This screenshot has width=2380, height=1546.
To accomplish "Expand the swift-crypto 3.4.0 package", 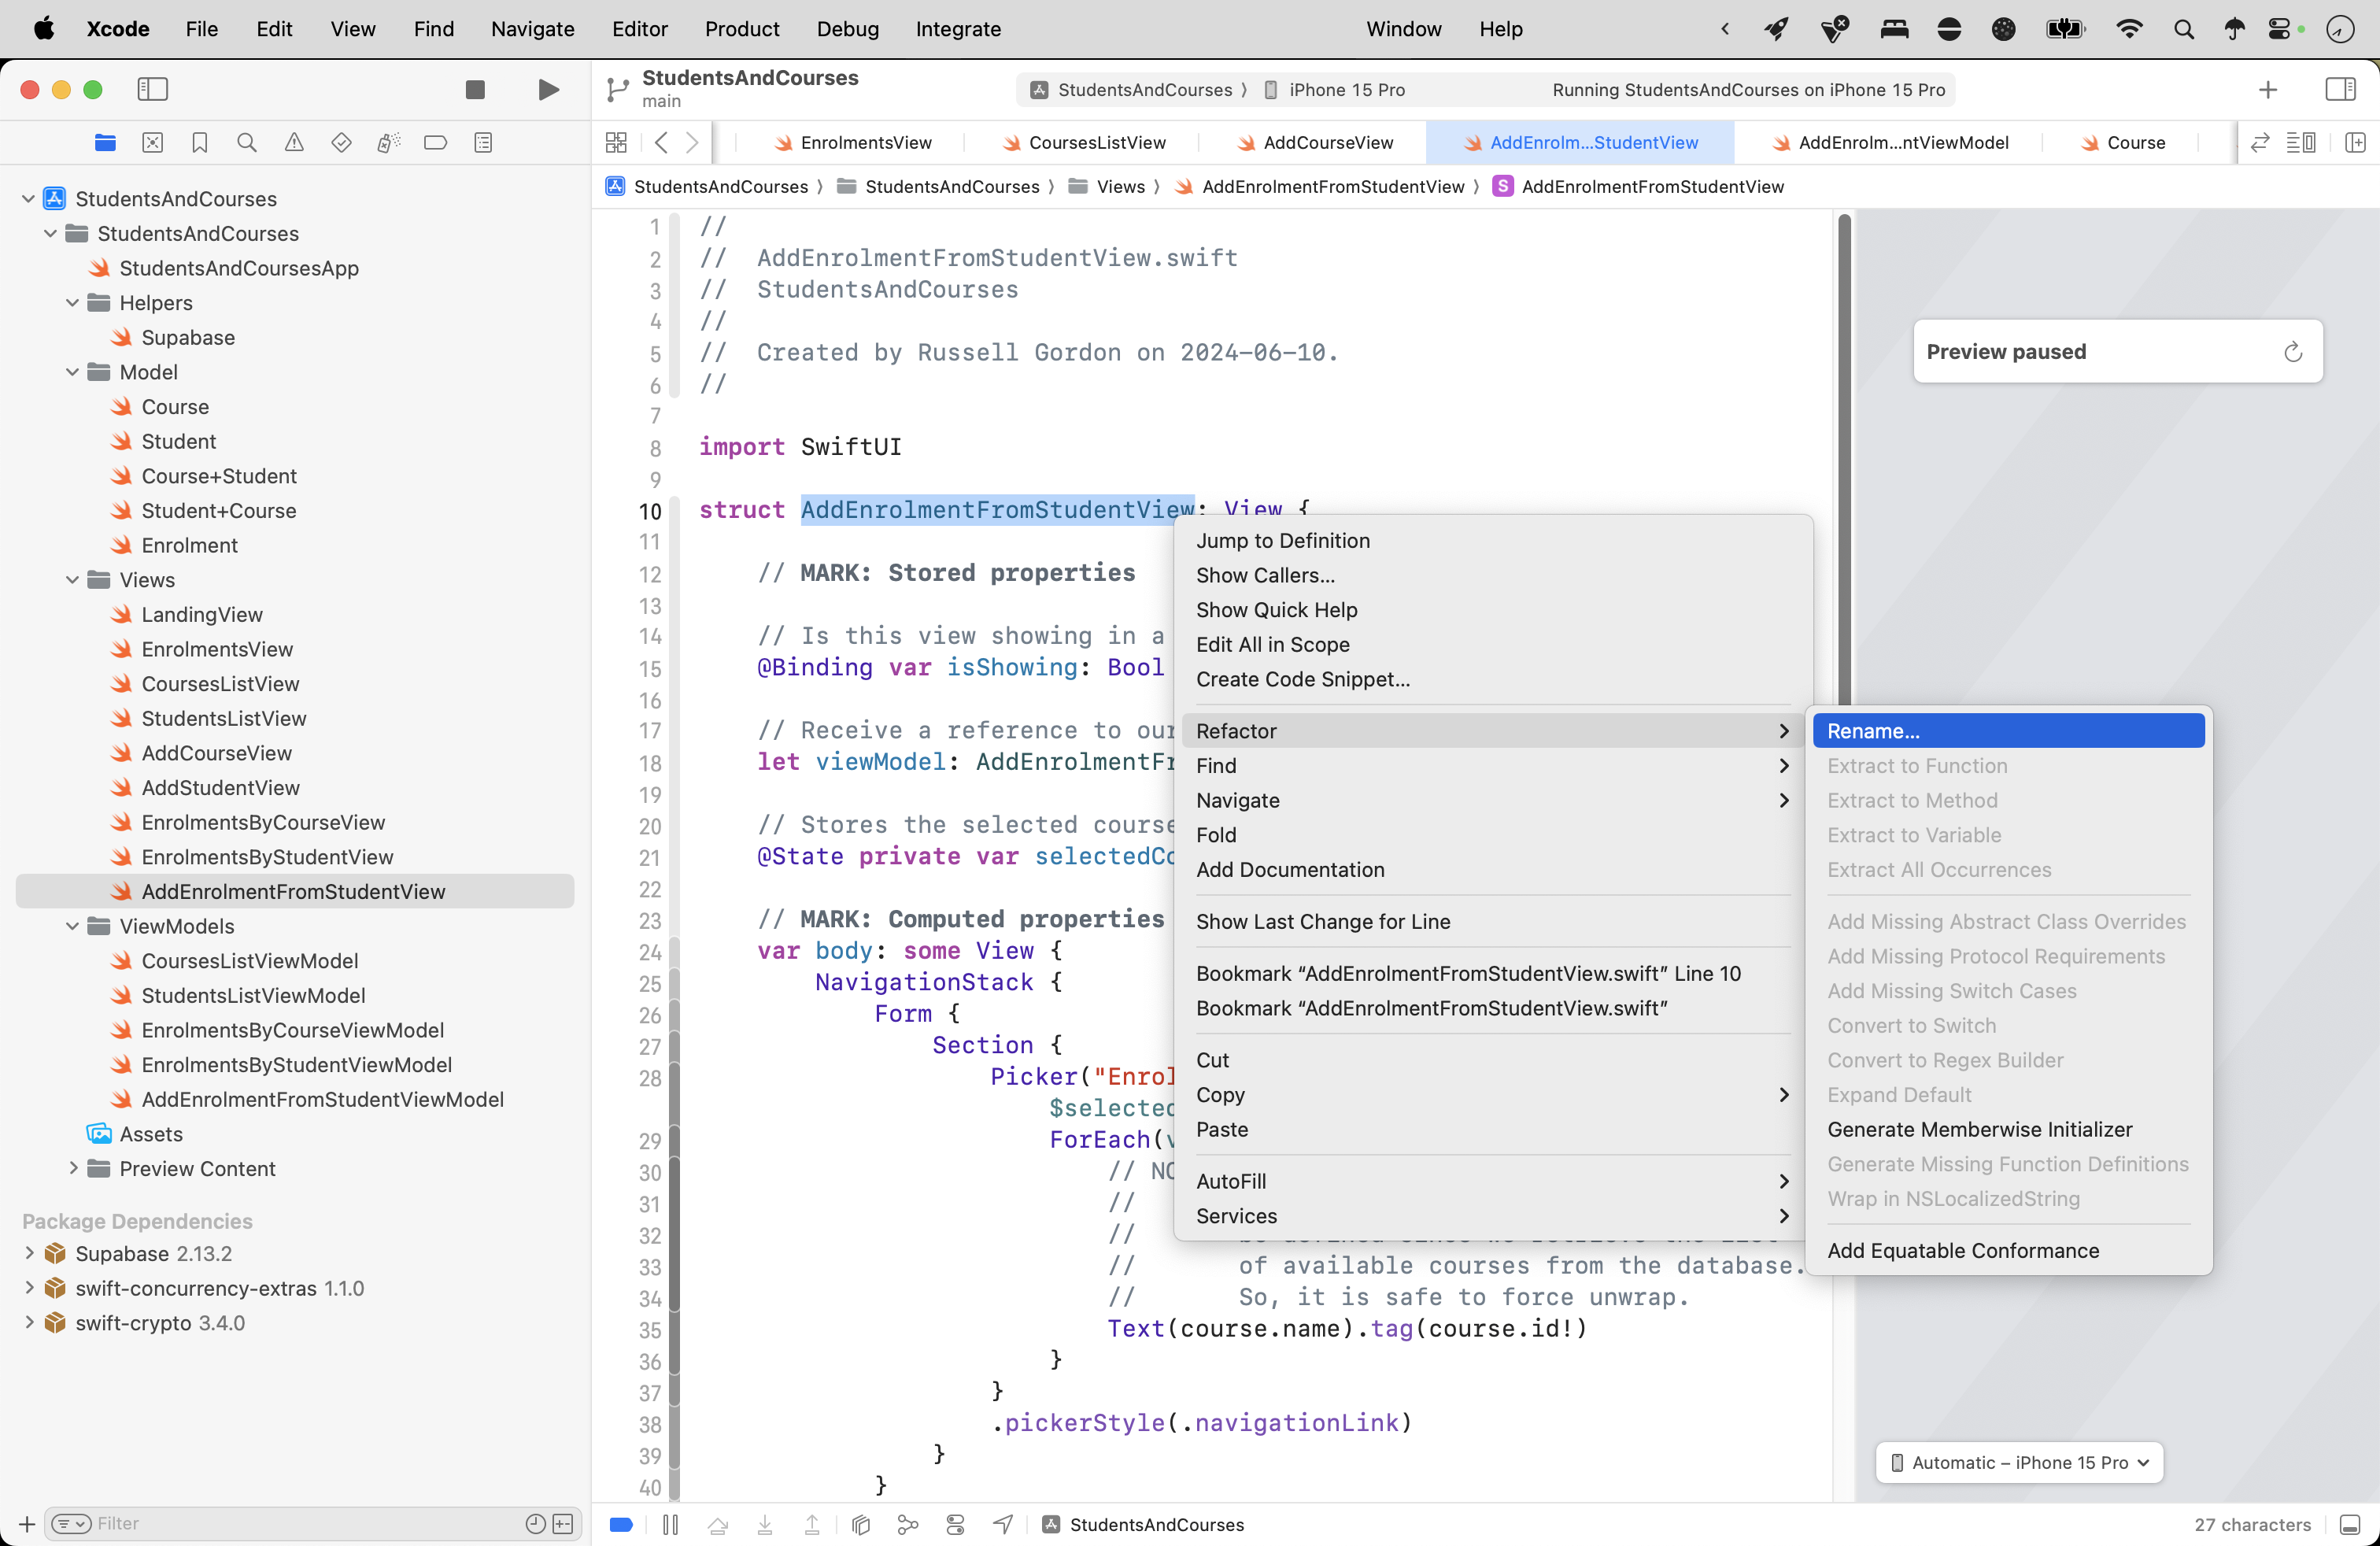I will (28, 1322).
